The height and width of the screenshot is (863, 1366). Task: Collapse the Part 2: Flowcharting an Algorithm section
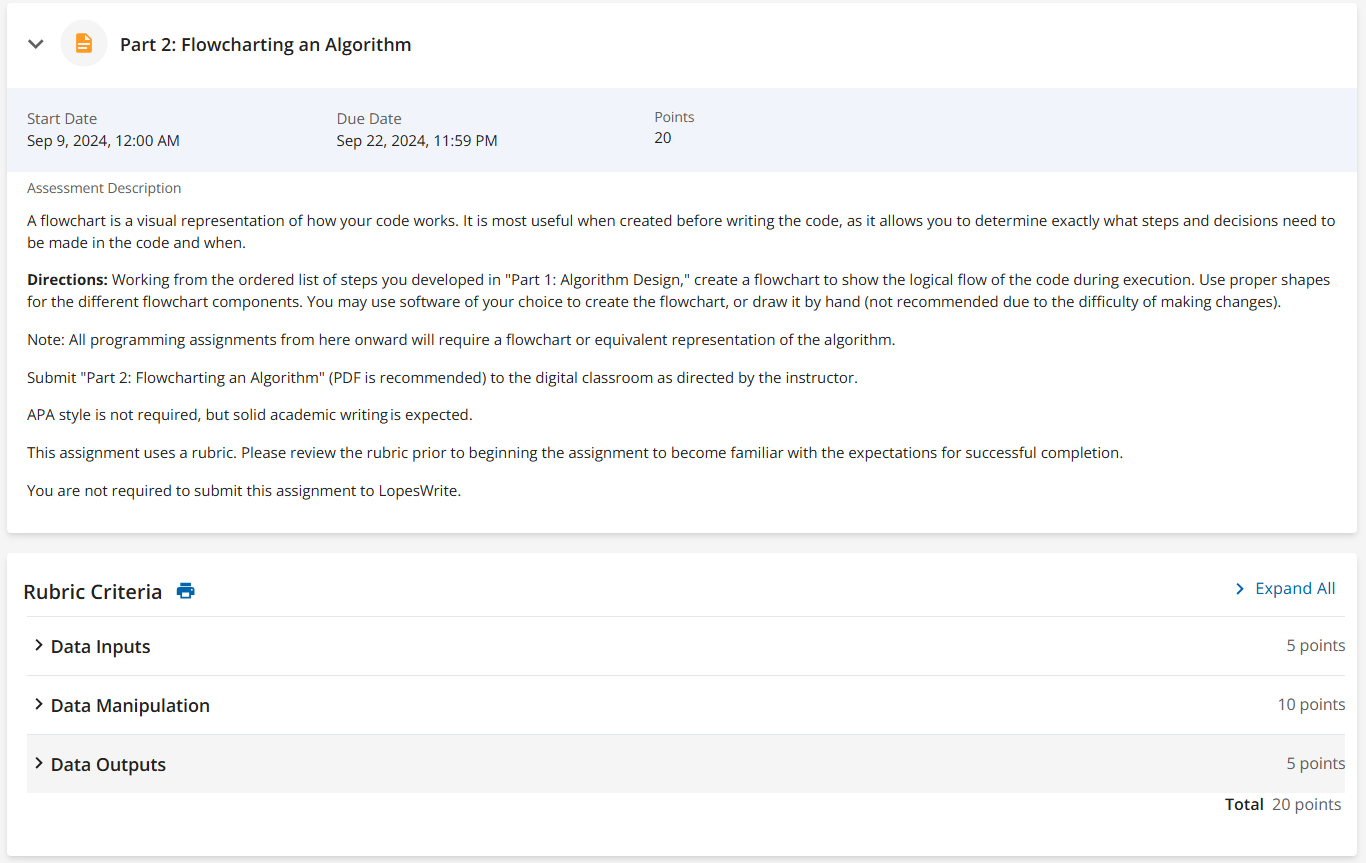pos(35,44)
